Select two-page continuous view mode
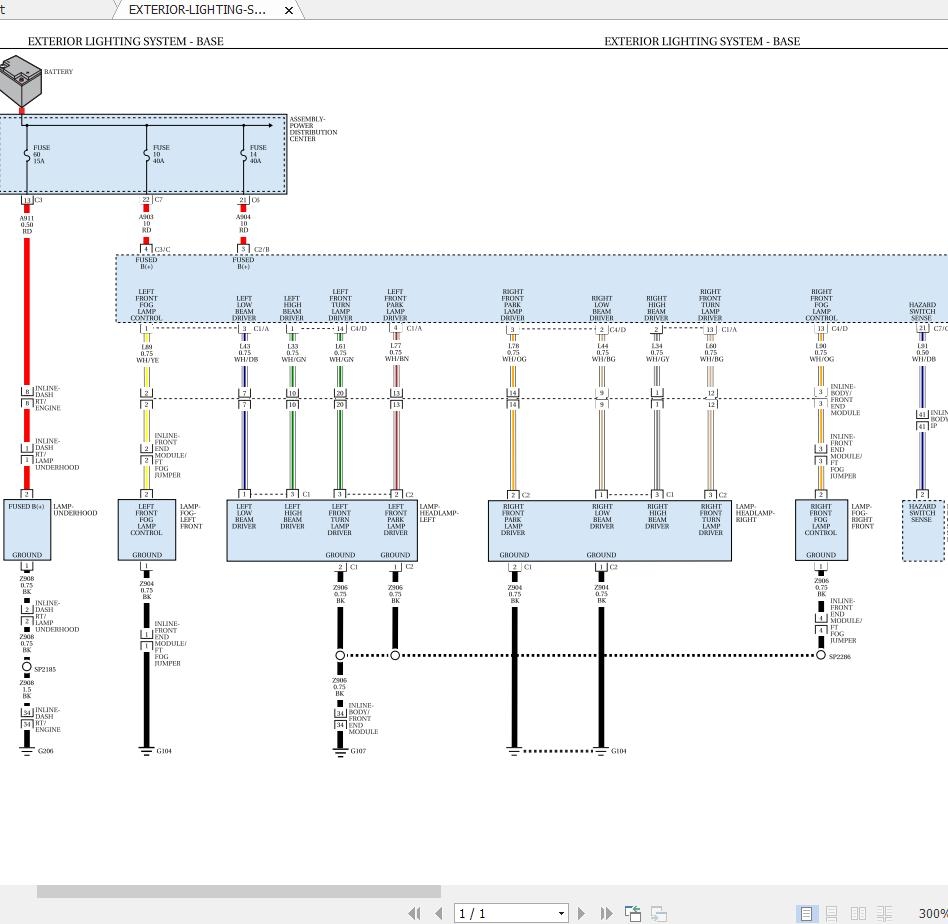Viewport: 948px width, 924px height. click(885, 913)
